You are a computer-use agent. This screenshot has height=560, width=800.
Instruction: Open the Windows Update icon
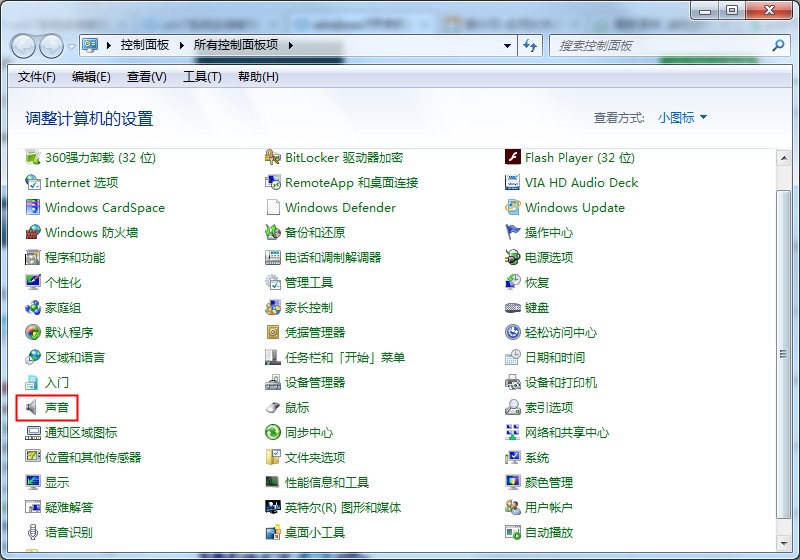pos(512,207)
